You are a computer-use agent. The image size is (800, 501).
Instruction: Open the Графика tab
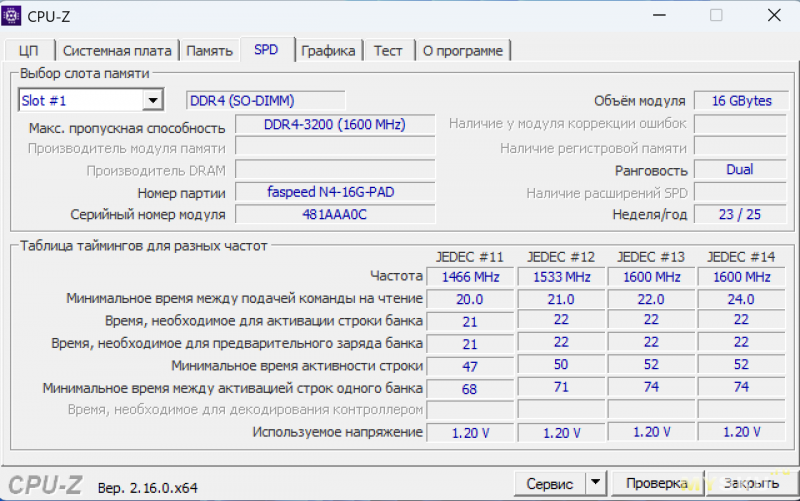coord(329,50)
